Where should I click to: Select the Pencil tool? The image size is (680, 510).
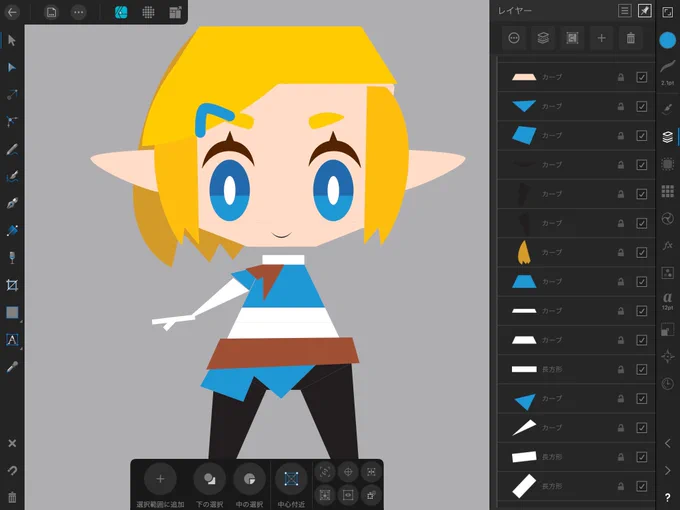point(12,149)
